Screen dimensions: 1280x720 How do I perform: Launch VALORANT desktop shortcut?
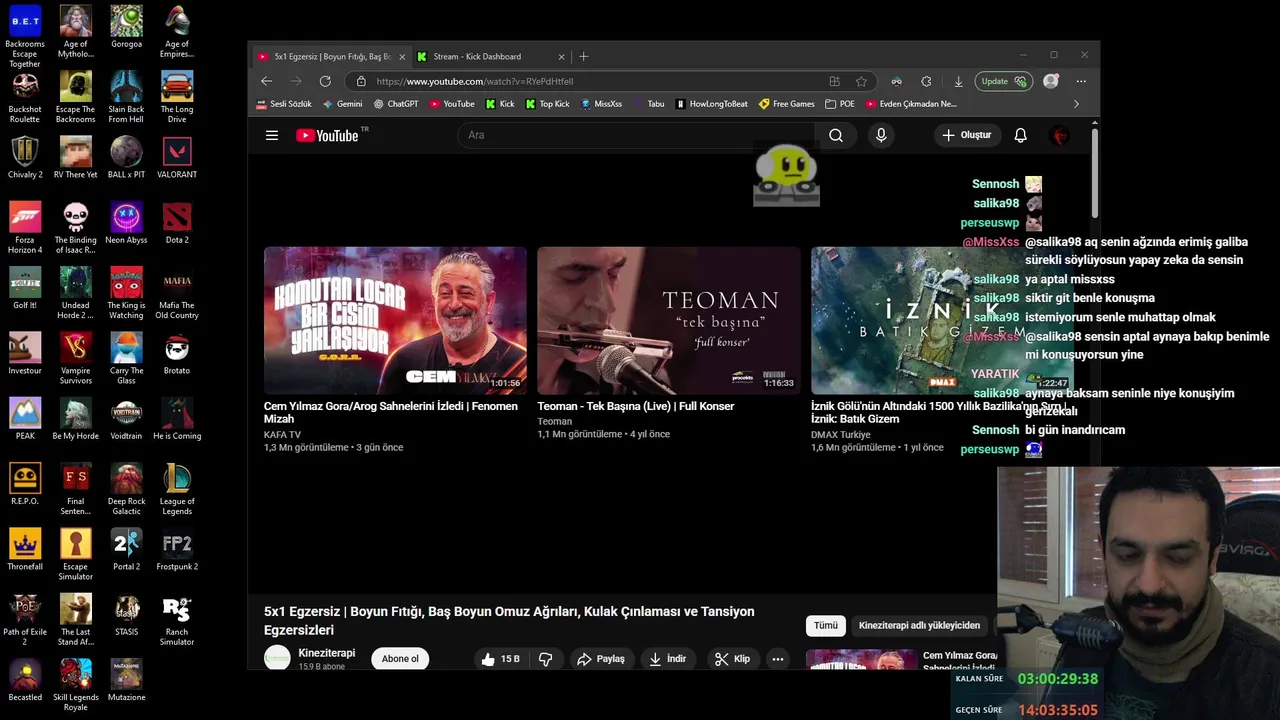click(x=177, y=158)
